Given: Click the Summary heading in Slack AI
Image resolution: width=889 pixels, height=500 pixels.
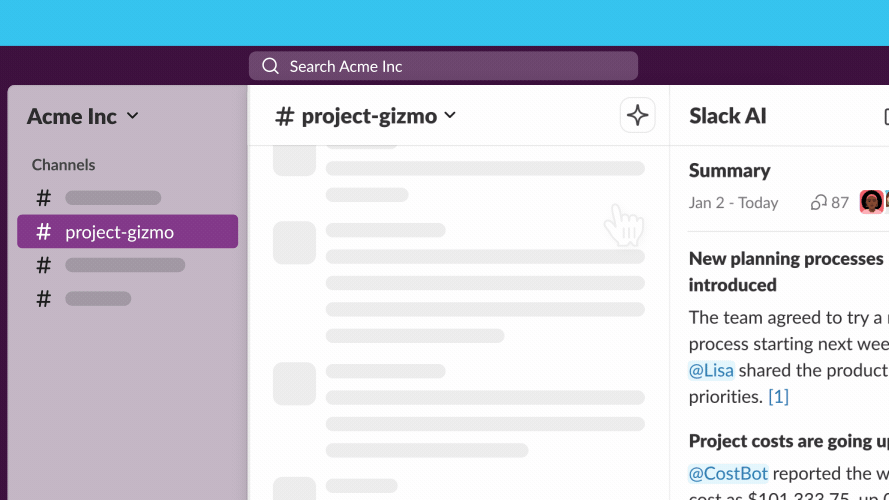Looking at the screenshot, I should pos(729,170).
